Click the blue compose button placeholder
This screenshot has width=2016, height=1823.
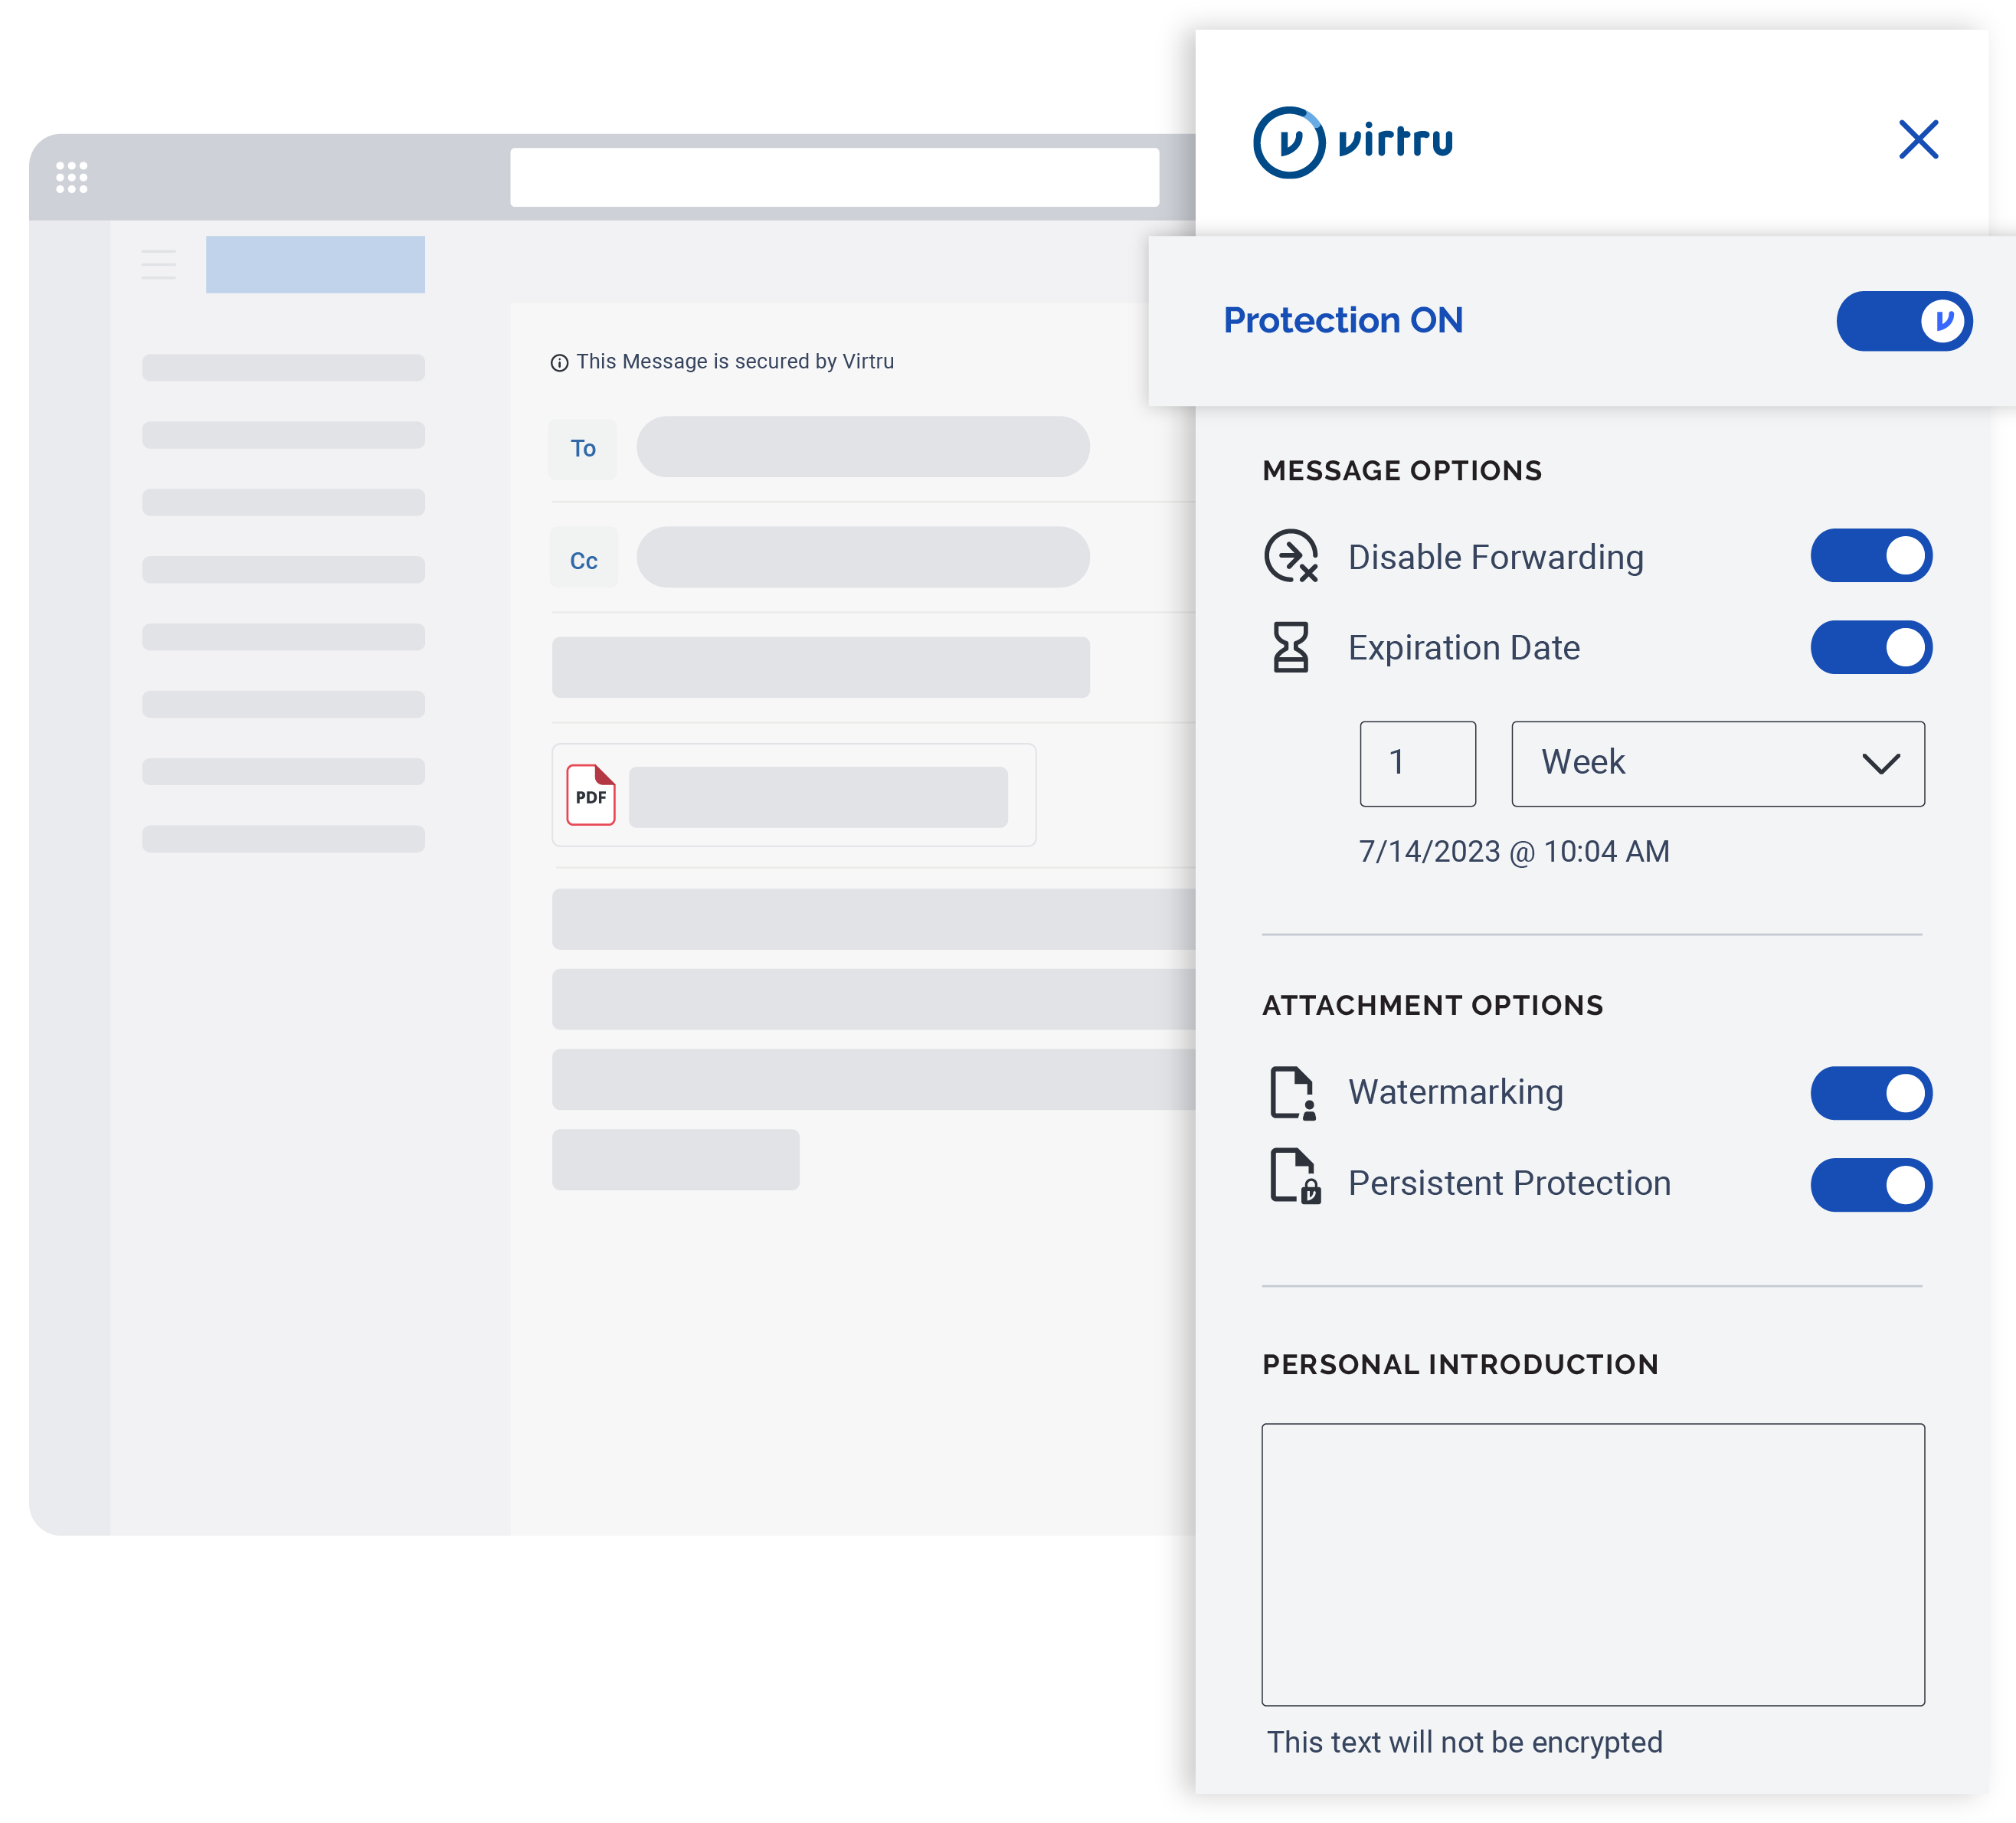tap(315, 264)
